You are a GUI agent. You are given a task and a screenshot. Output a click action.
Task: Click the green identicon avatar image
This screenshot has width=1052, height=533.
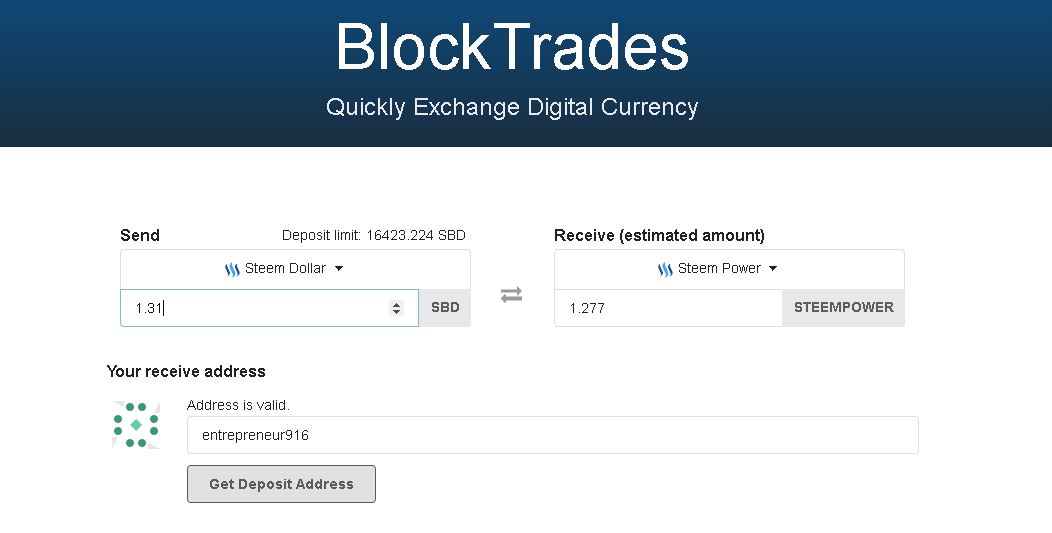coord(136,425)
